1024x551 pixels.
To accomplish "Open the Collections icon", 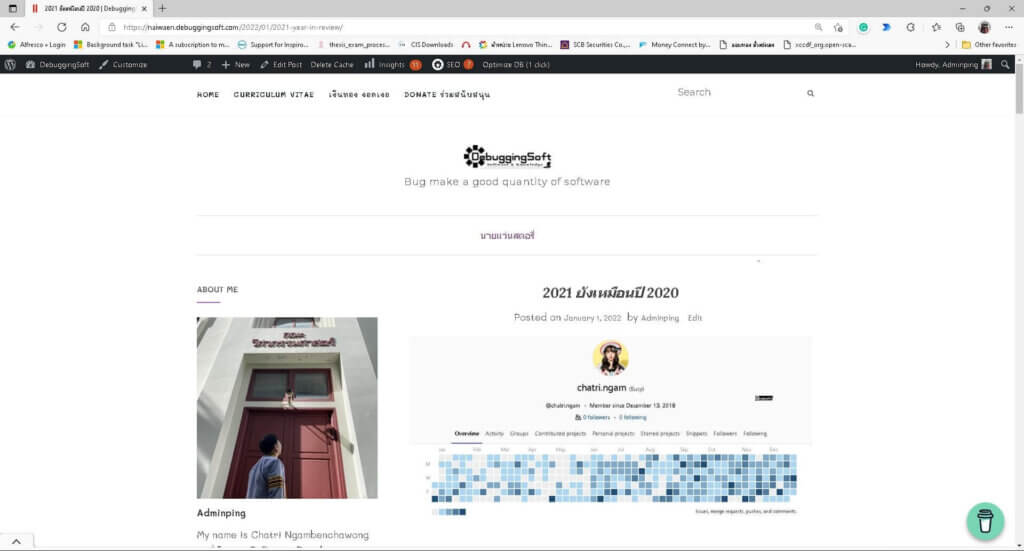I will point(960,27).
